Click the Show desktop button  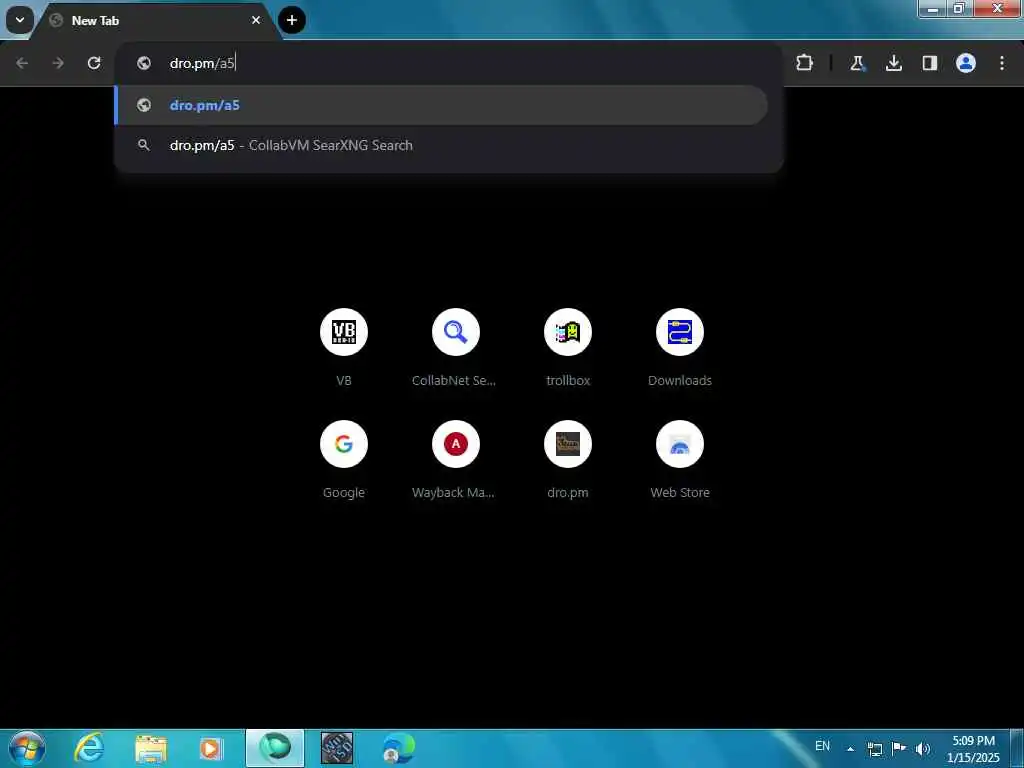click(1017, 748)
